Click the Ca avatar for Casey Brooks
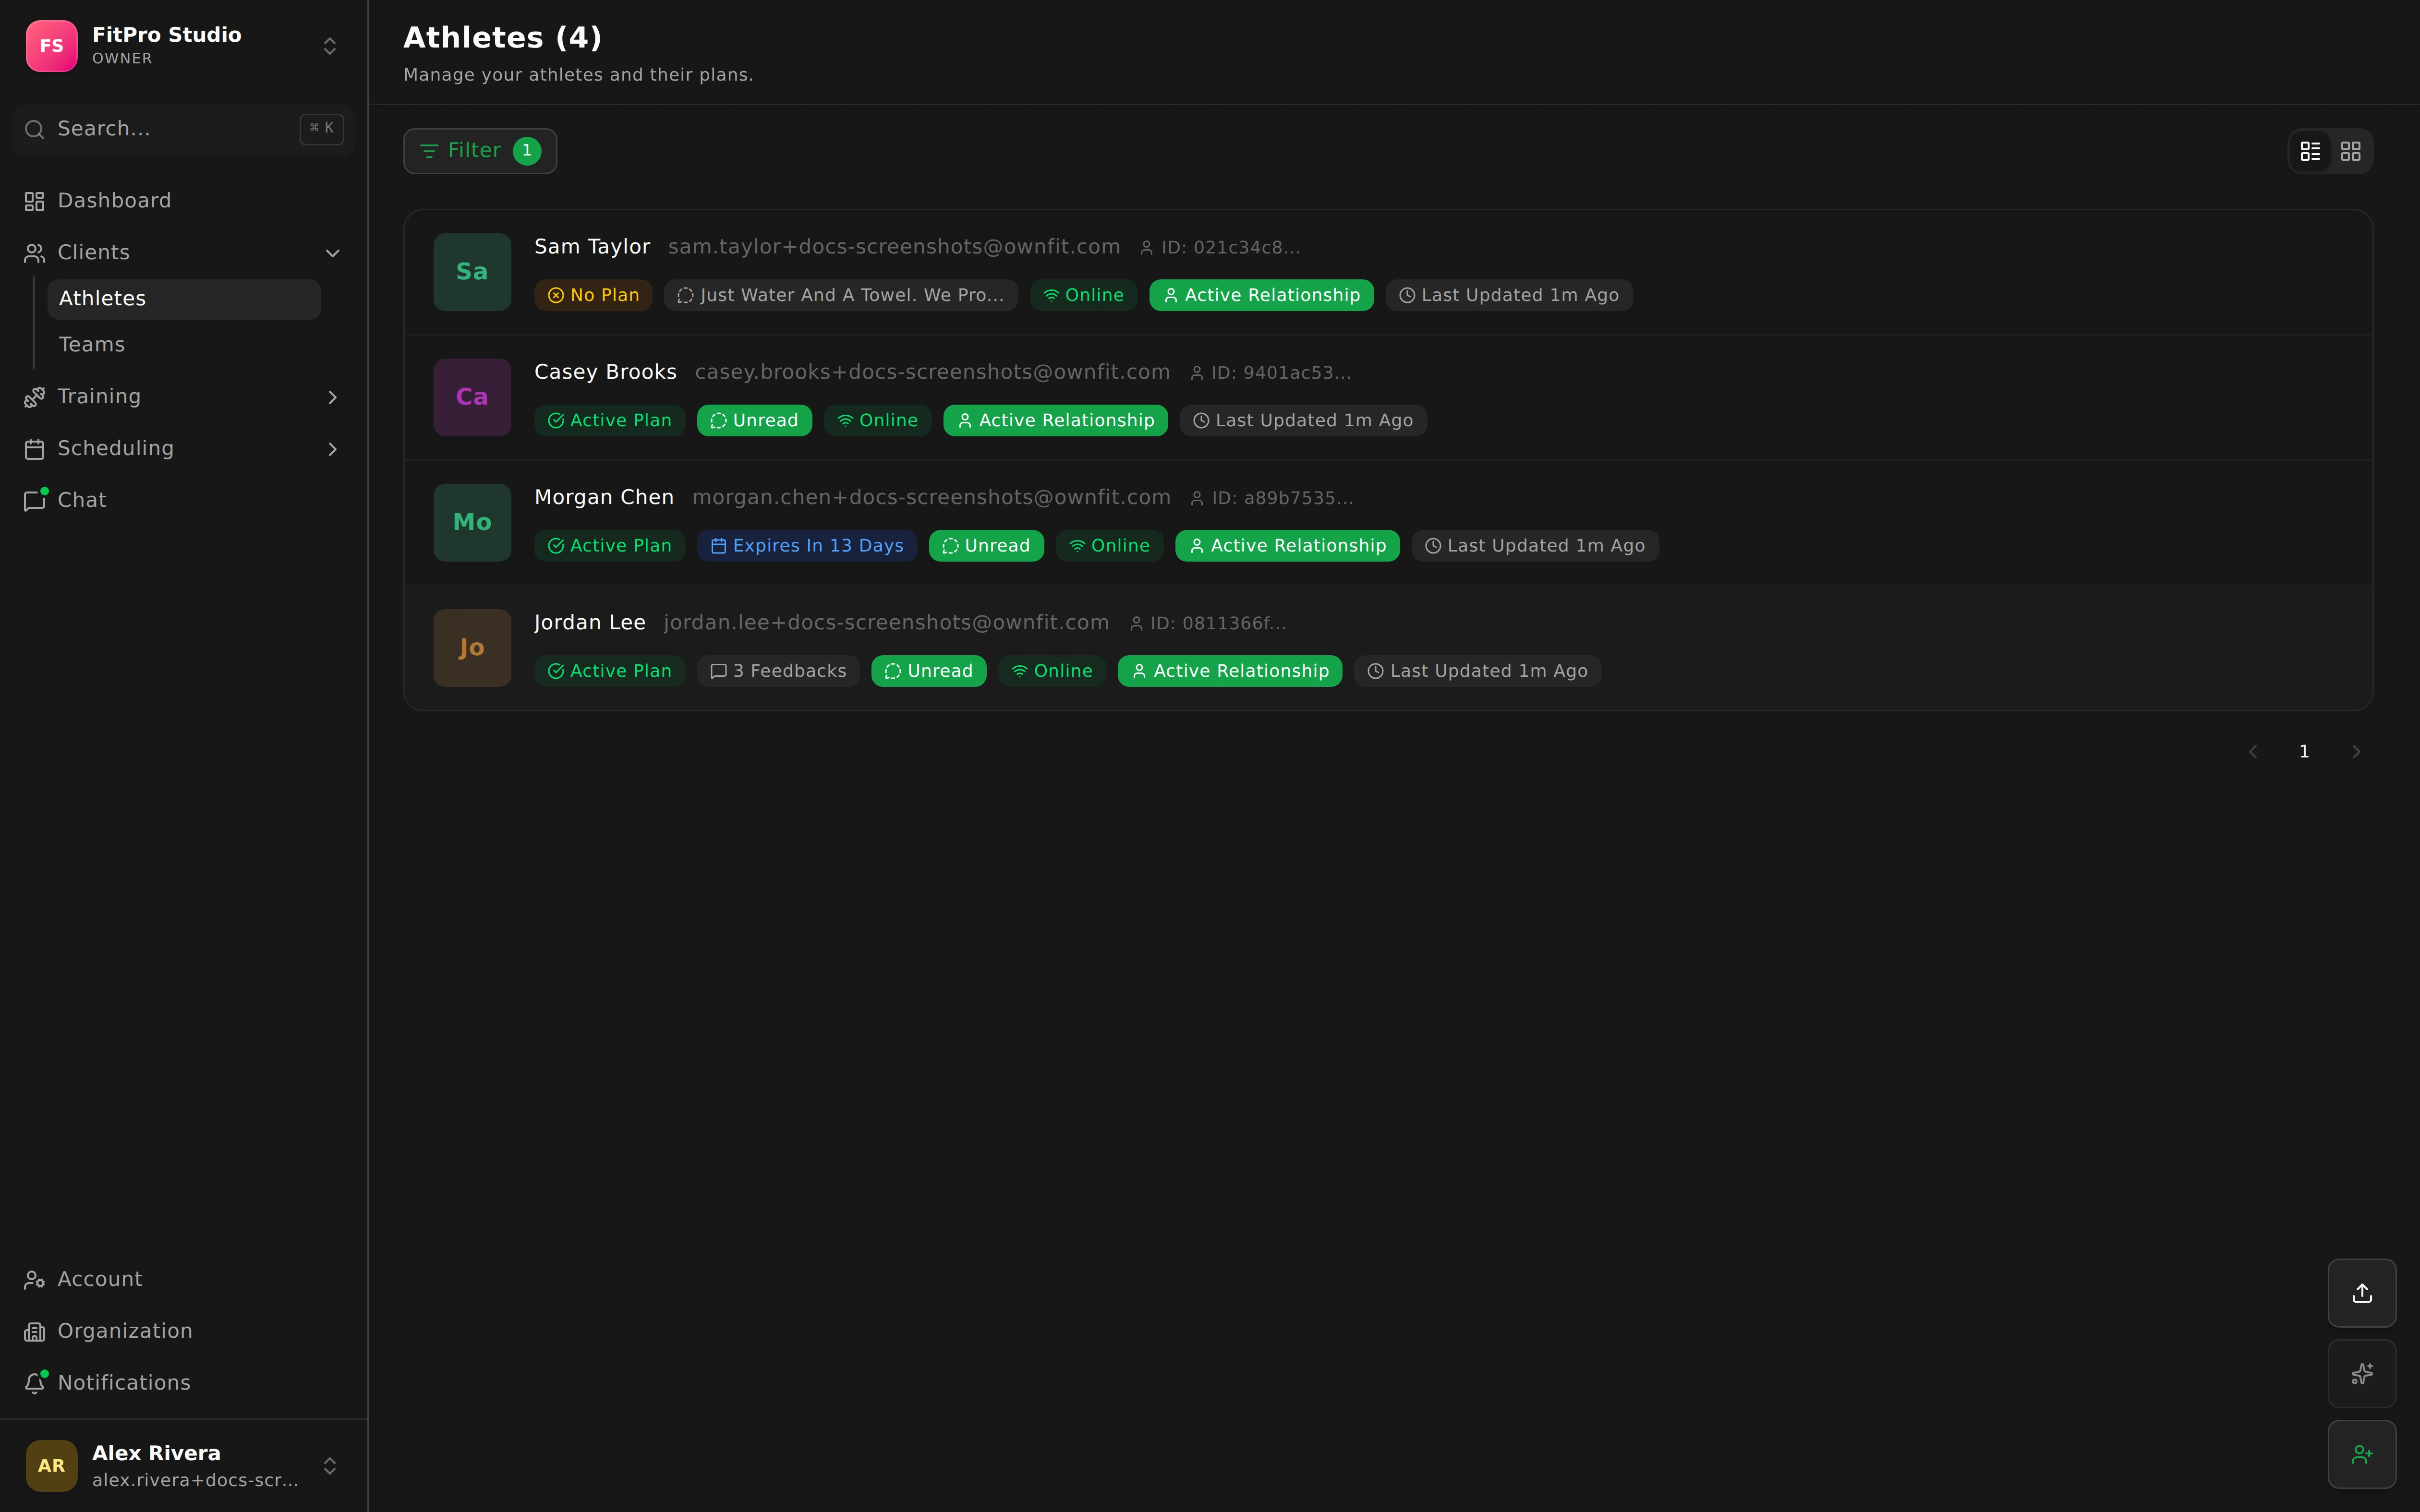The height and width of the screenshot is (1512, 2420). [472, 397]
